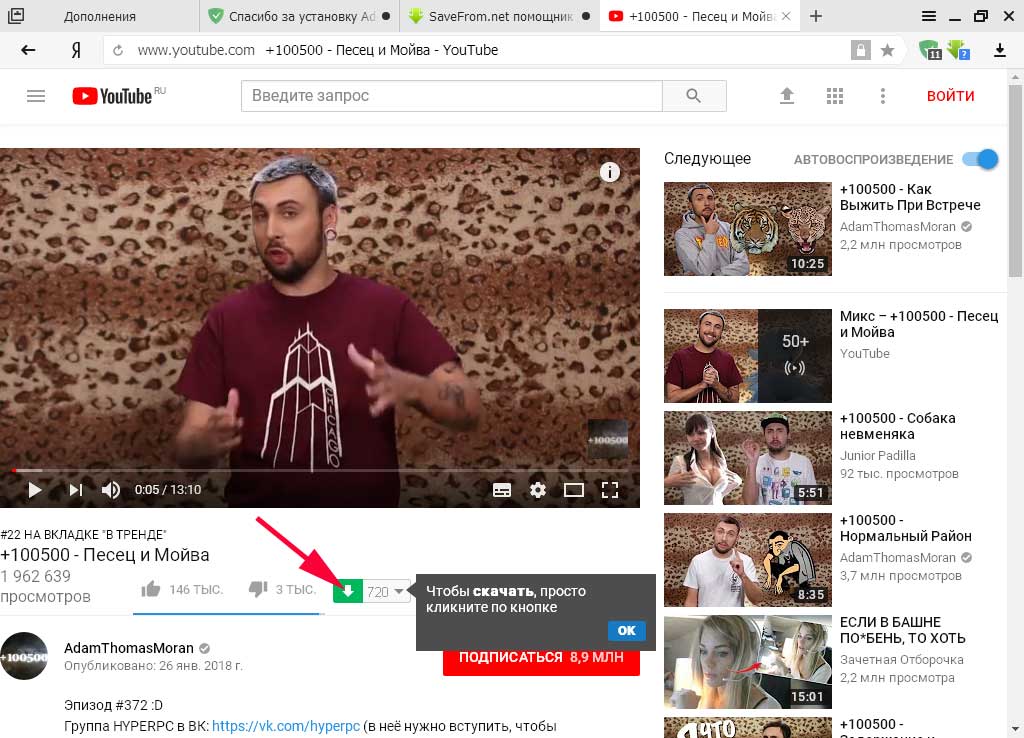Image resolution: width=1024 pixels, height=738 pixels.
Task: Go back with the browser back arrow
Action: tap(27, 50)
